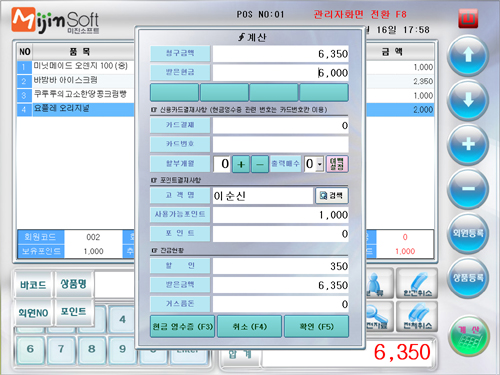This screenshot has height=375, width=500.
Task: Click second blank teal quick-cash button
Action: 224,92
